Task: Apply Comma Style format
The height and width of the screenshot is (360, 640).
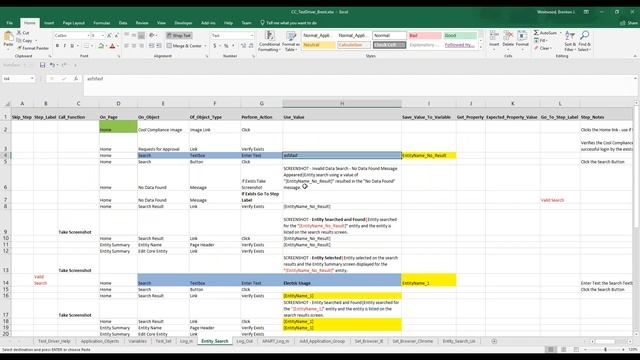Action: (233, 46)
